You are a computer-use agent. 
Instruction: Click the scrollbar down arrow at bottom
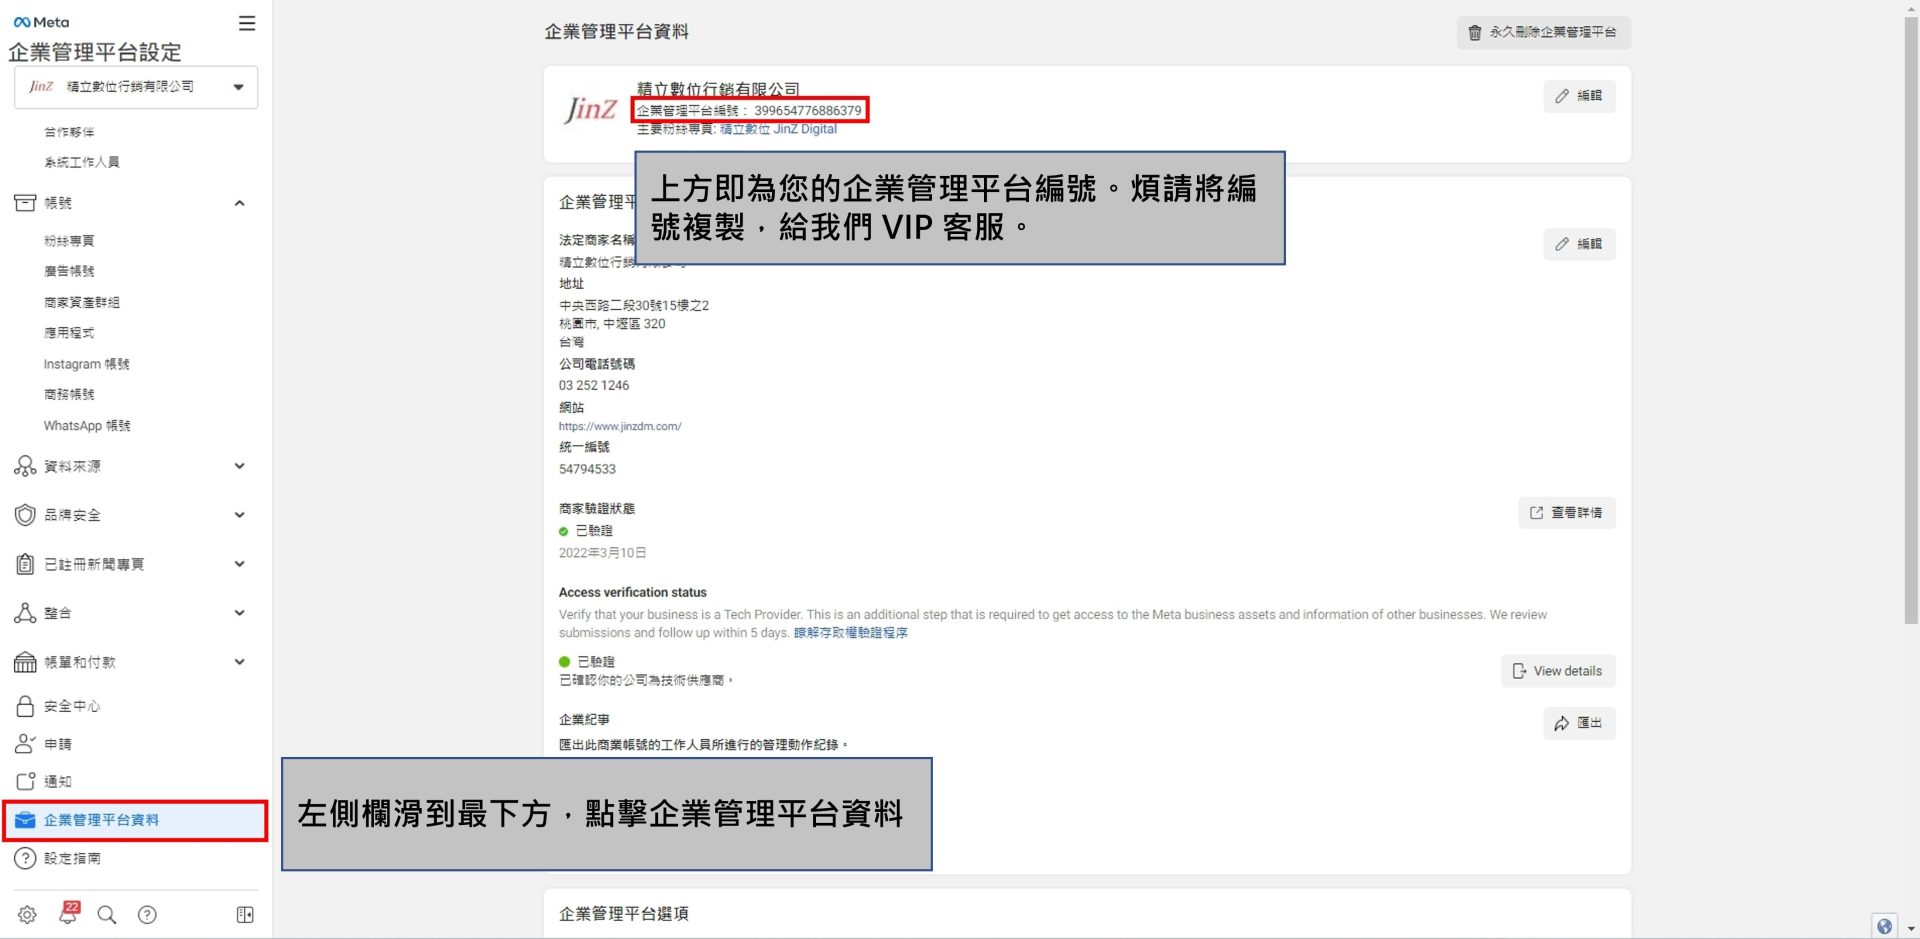pyautogui.click(x=1911, y=929)
